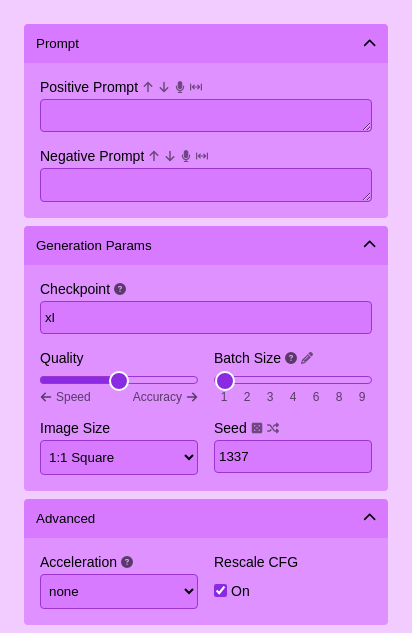Activate microphone for Negative Prompt

186,156
